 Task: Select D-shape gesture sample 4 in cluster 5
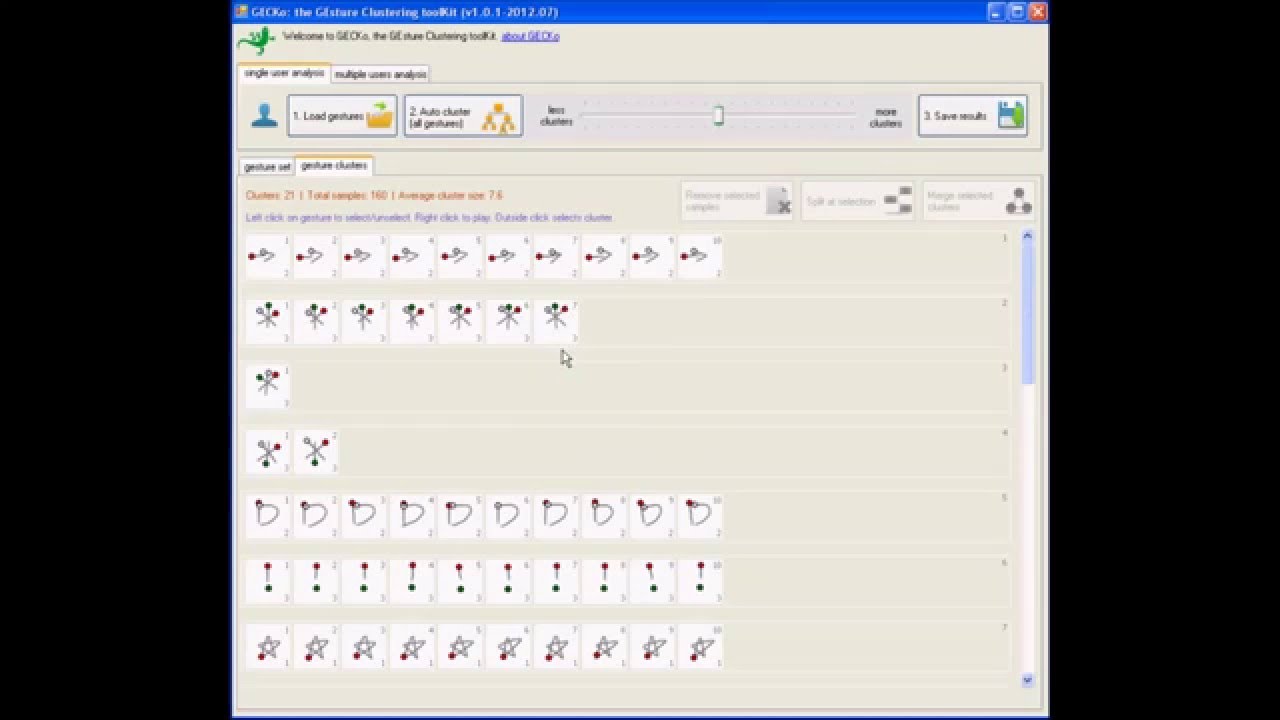[411, 517]
